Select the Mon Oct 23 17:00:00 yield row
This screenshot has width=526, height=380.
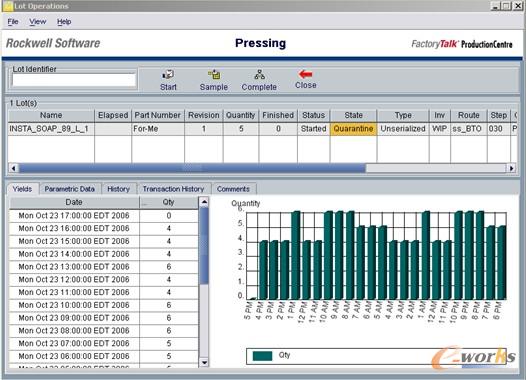pyautogui.click(x=104, y=216)
